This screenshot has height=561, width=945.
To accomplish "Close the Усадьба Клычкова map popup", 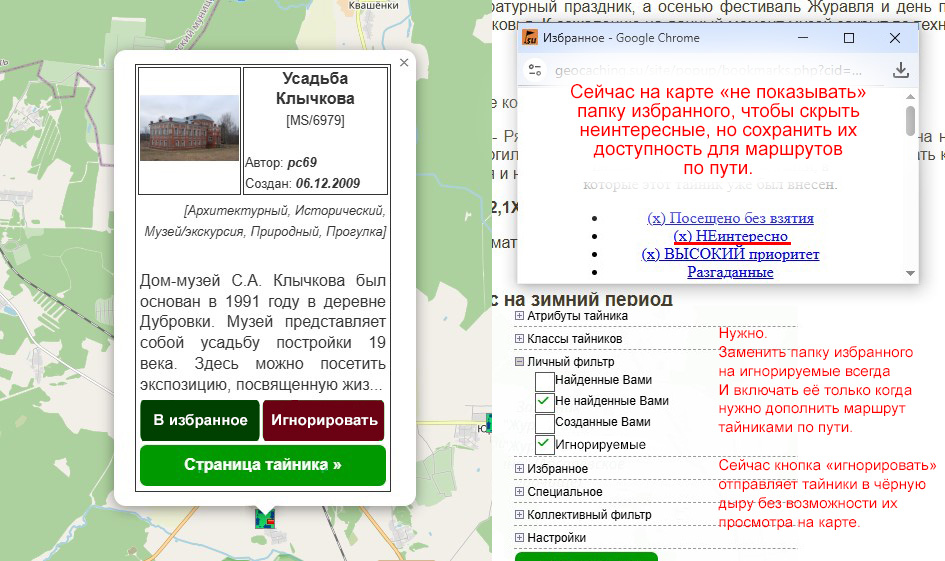I will (404, 63).
